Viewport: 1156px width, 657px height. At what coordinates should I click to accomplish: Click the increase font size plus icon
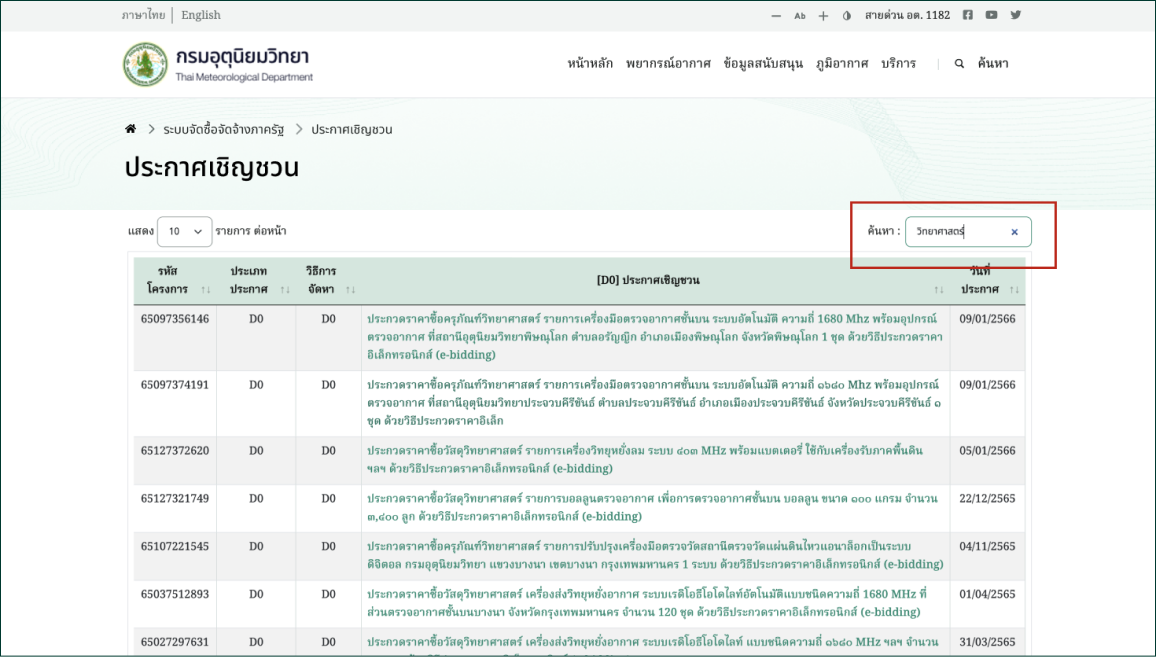tap(823, 16)
